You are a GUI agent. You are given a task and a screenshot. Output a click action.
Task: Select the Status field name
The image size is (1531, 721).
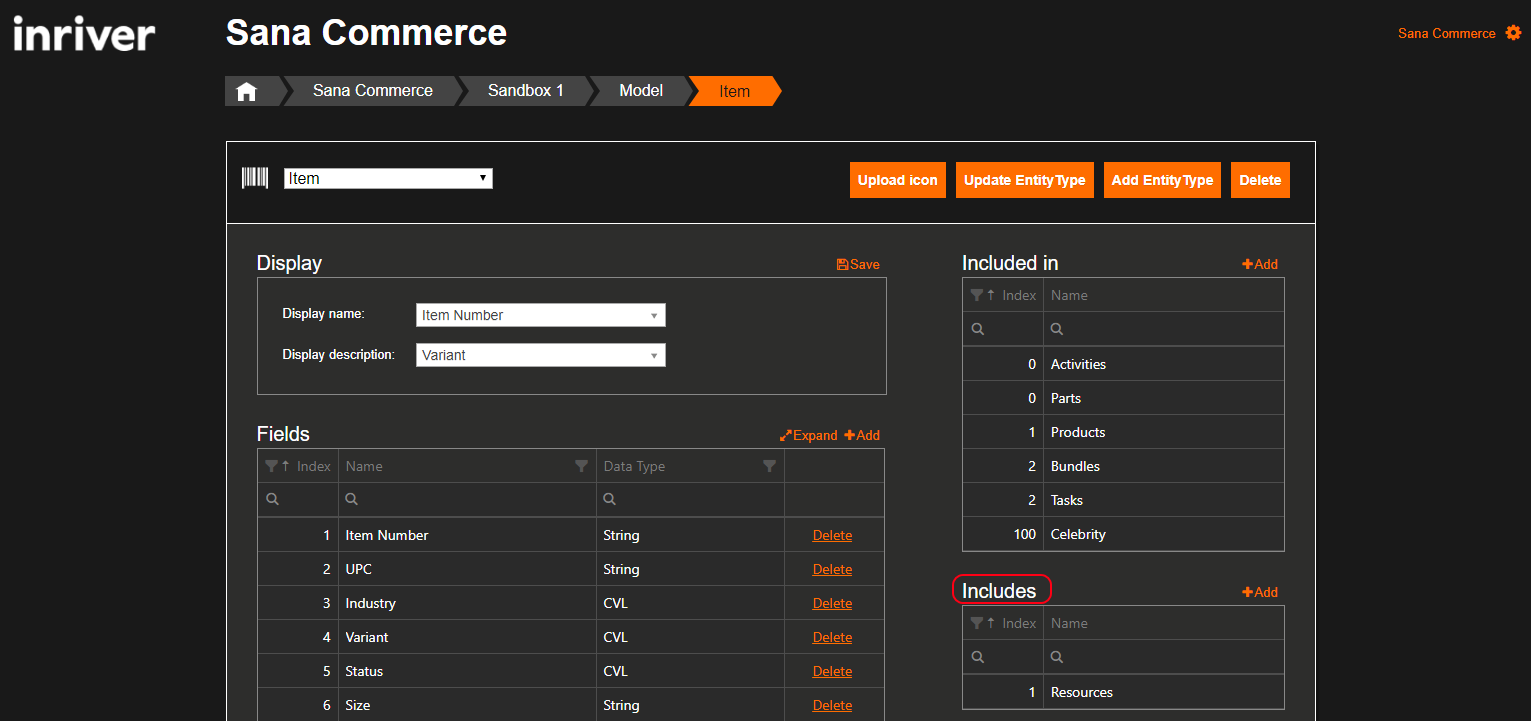(364, 671)
